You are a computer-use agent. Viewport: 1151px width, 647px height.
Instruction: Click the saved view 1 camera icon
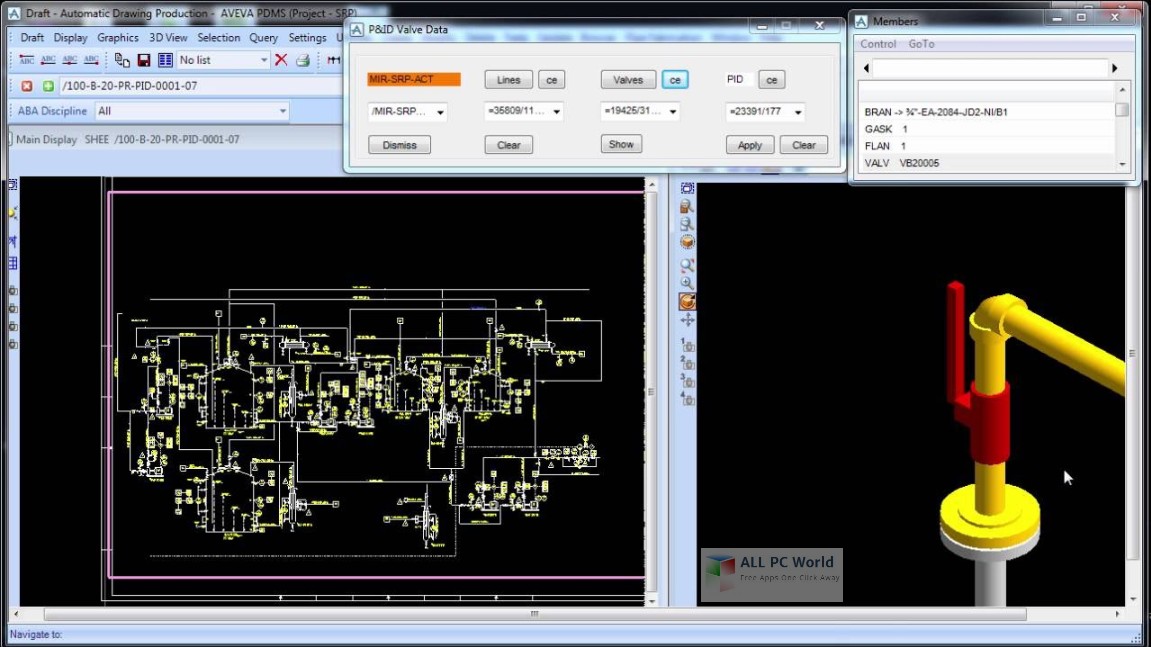pos(688,345)
